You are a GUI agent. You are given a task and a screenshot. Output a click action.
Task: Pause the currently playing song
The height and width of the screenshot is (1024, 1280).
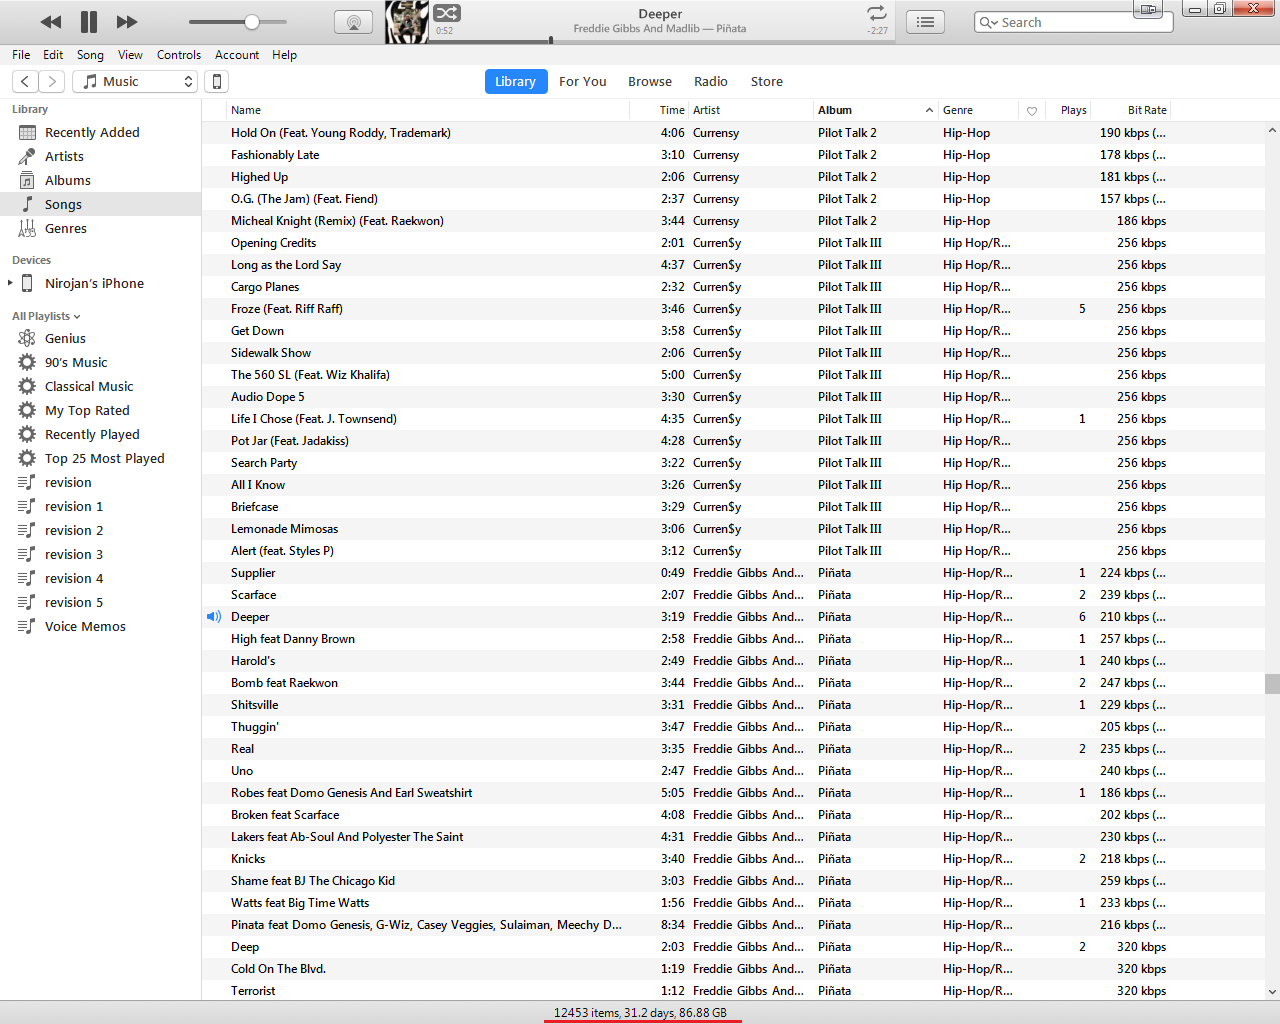coord(89,22)
